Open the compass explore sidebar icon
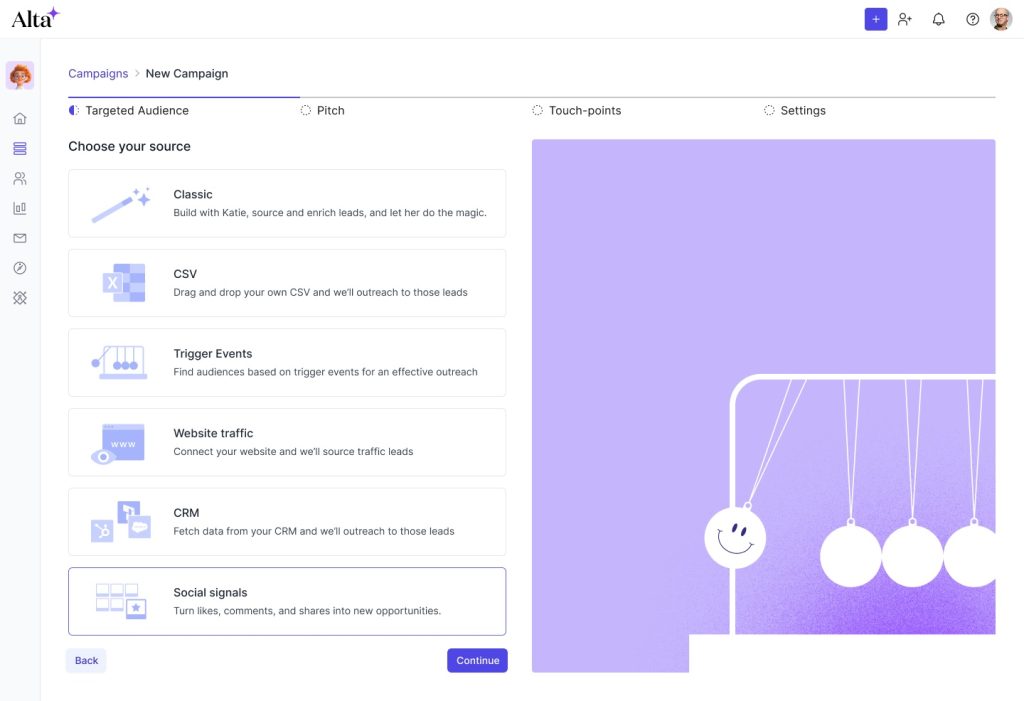The image size is (1024, 701). [x=20, y=268]
